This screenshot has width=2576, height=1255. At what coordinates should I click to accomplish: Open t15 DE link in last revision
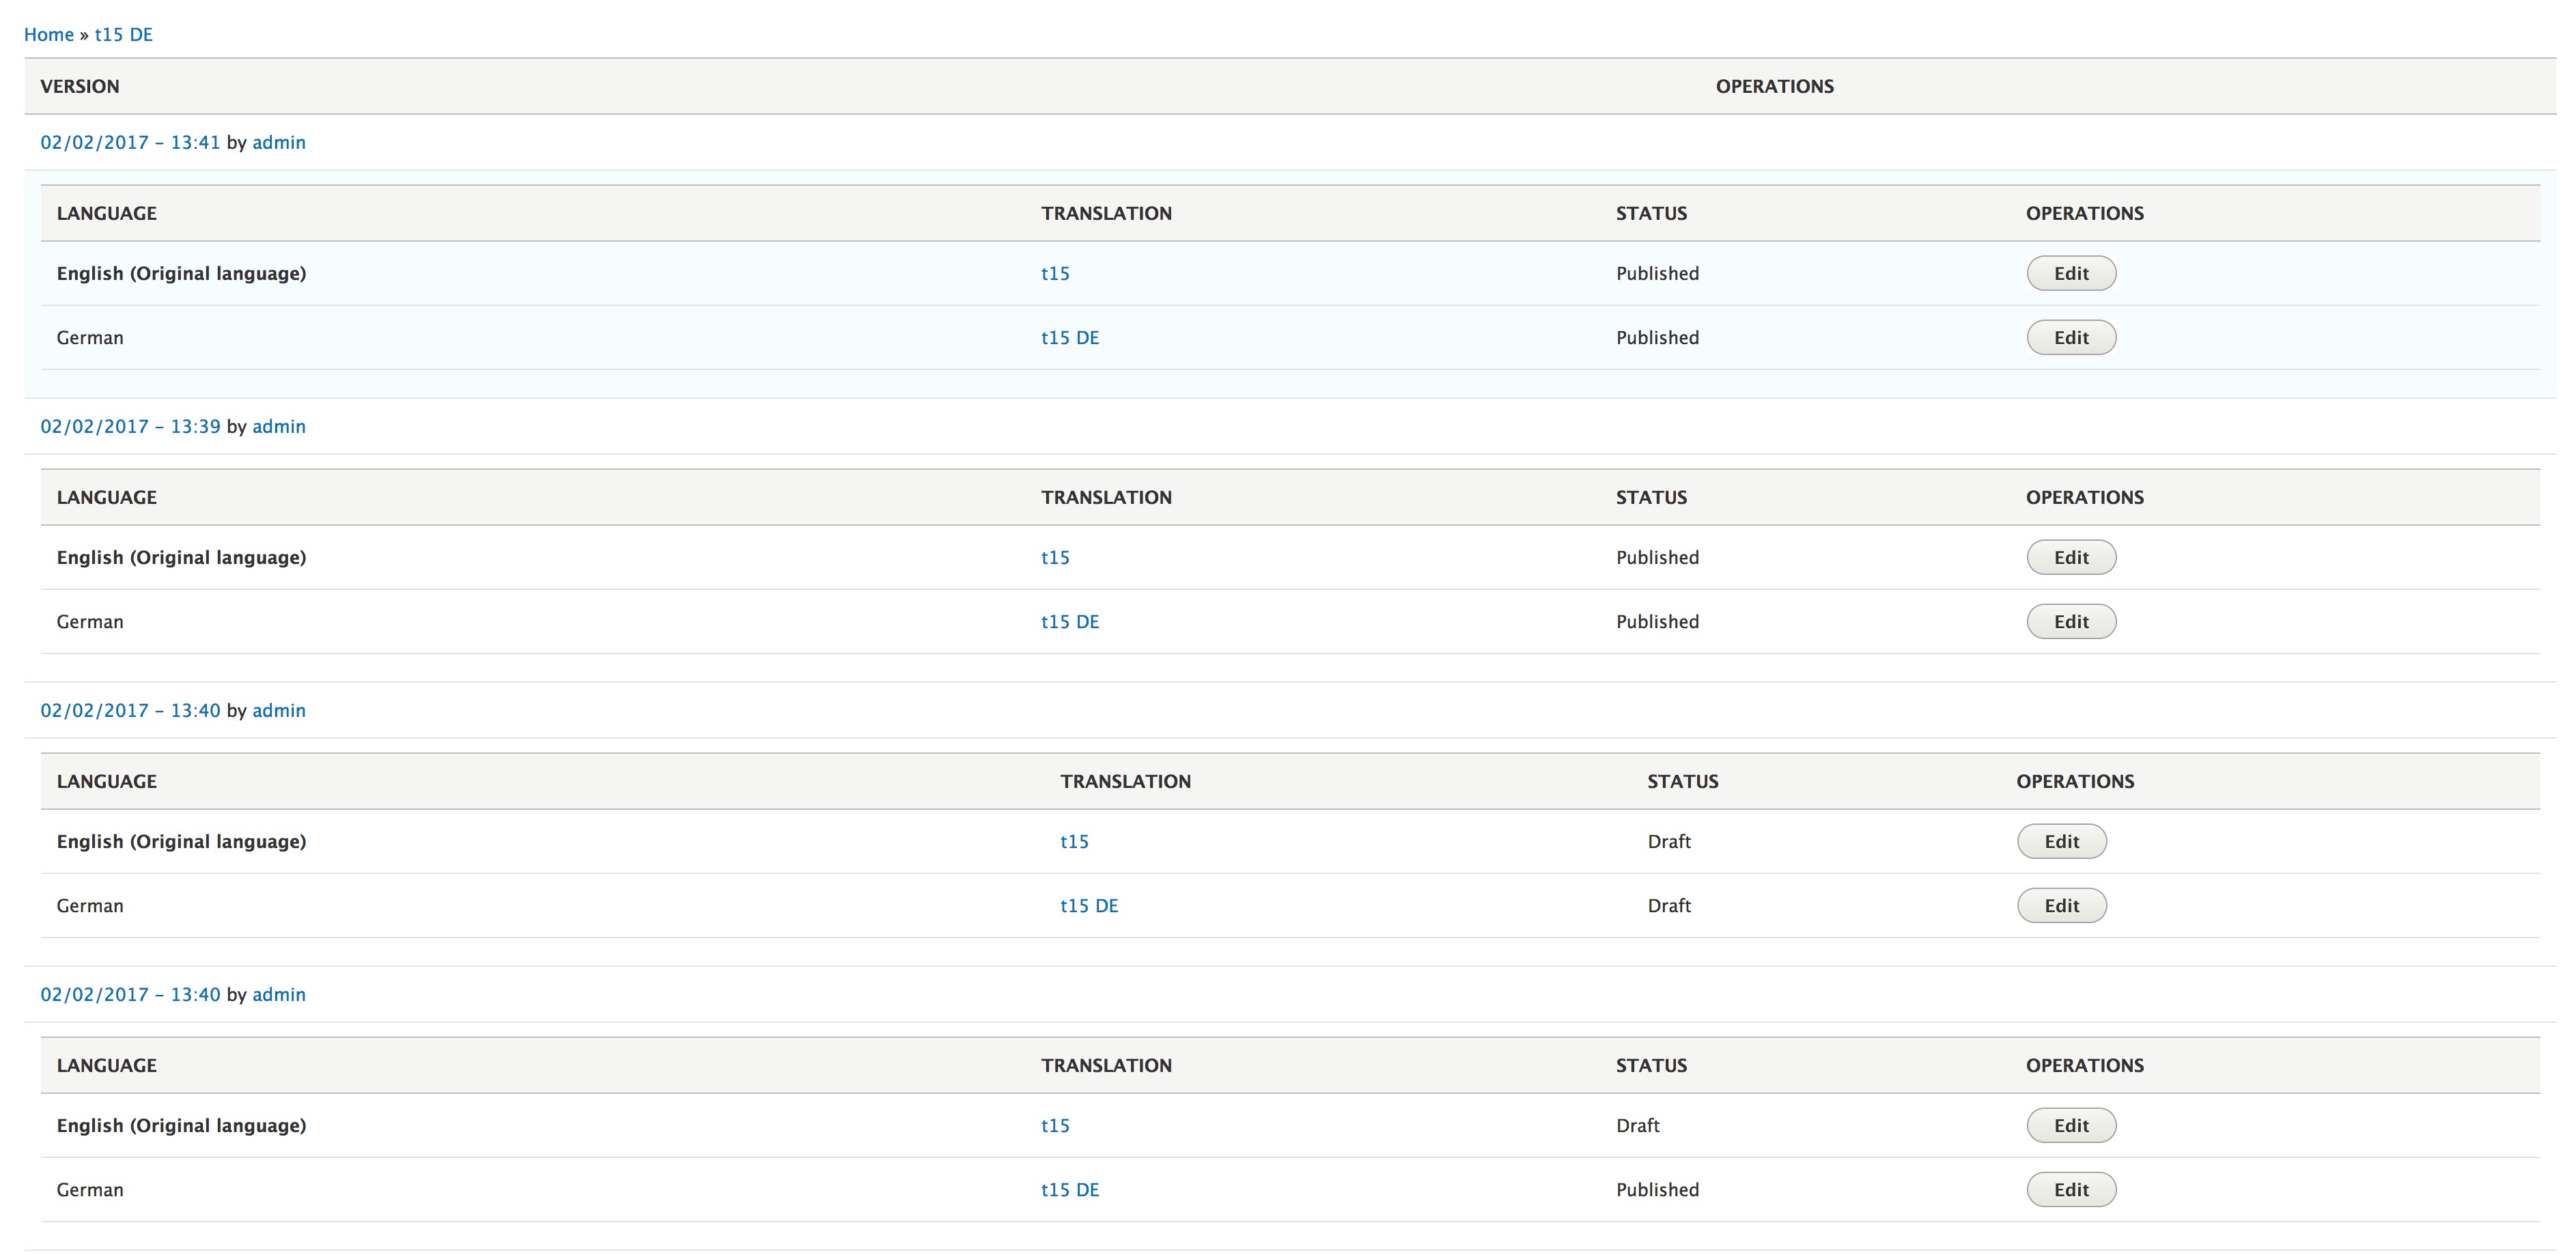point(1069,1189)
